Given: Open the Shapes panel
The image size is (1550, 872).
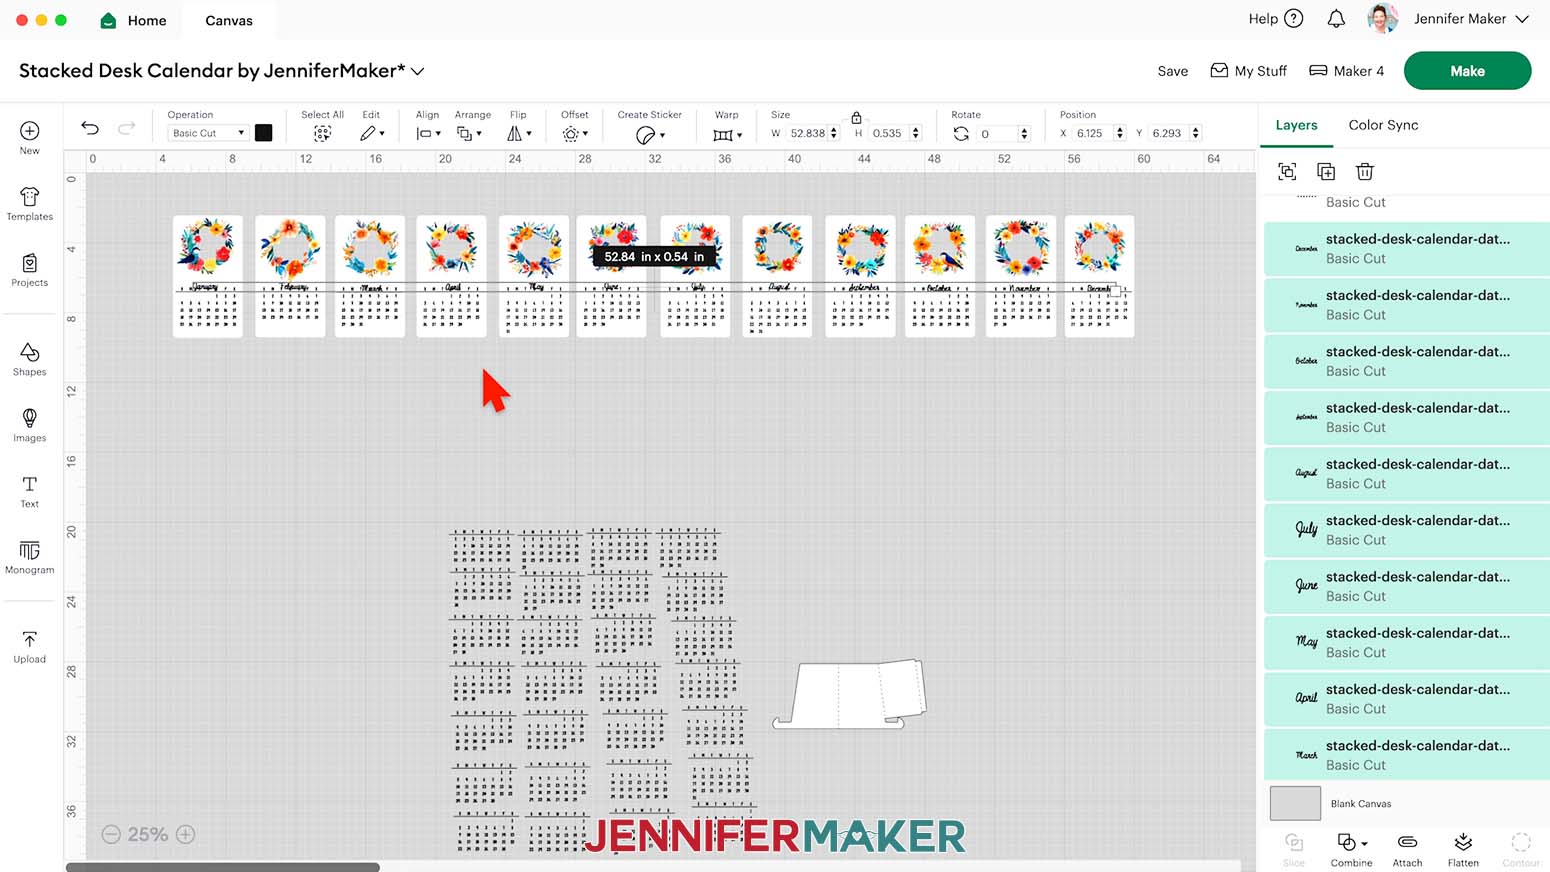Looking at the screenshot, I should tap(30, 359).
